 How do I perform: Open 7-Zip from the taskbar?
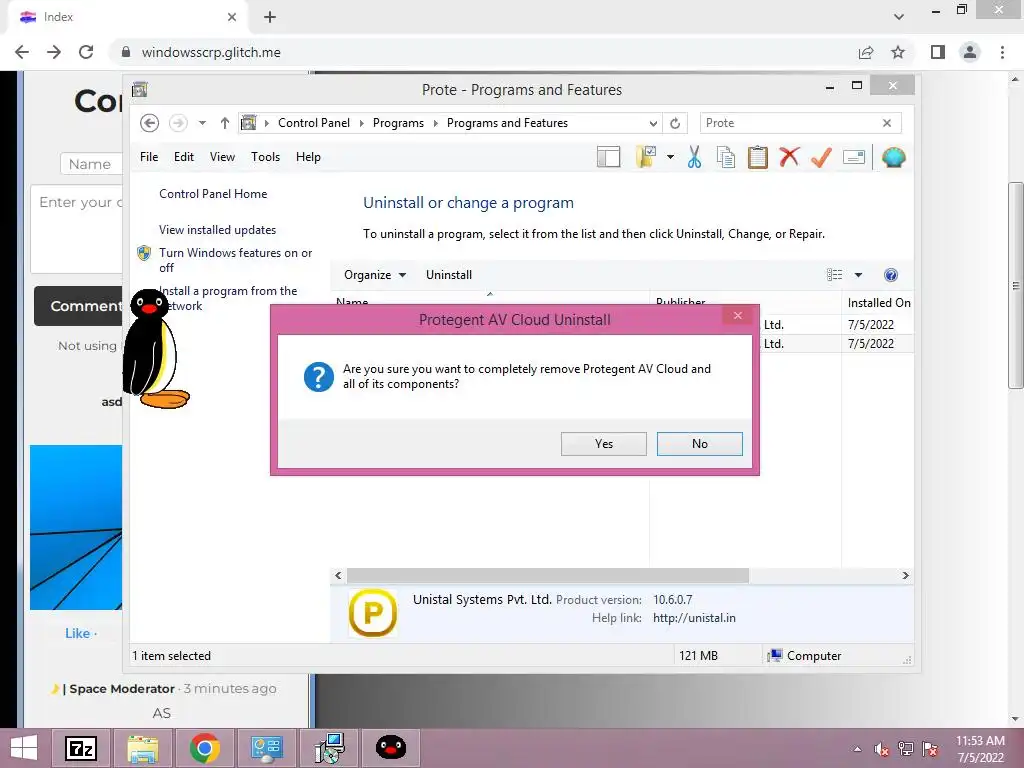click(x=81, y=748)
